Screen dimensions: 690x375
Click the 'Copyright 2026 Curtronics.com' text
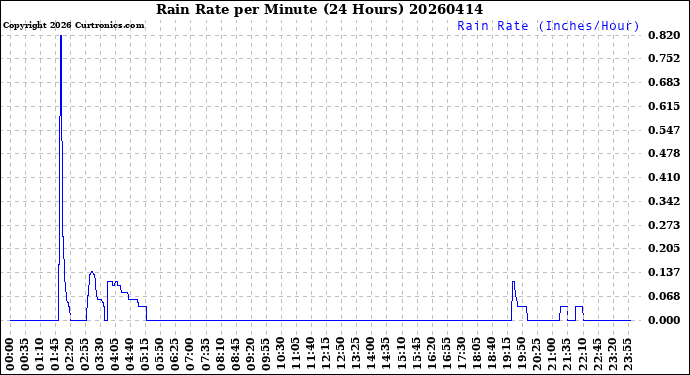[73, 26]
